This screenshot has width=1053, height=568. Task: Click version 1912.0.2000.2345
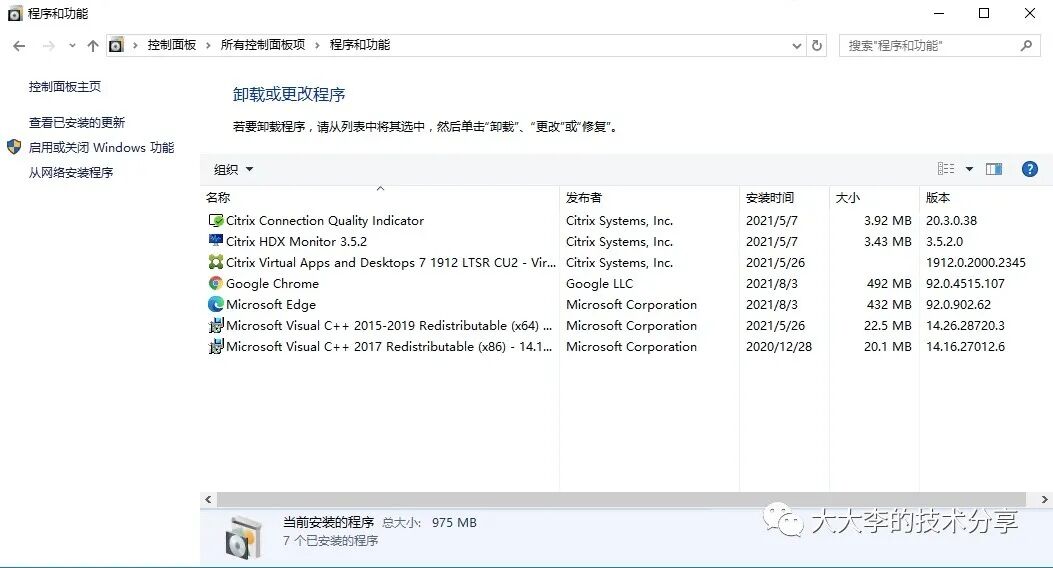pos(976,263)
